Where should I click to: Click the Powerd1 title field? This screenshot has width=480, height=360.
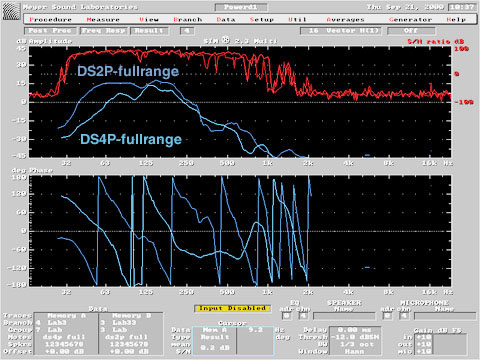(x=241, y=7)
